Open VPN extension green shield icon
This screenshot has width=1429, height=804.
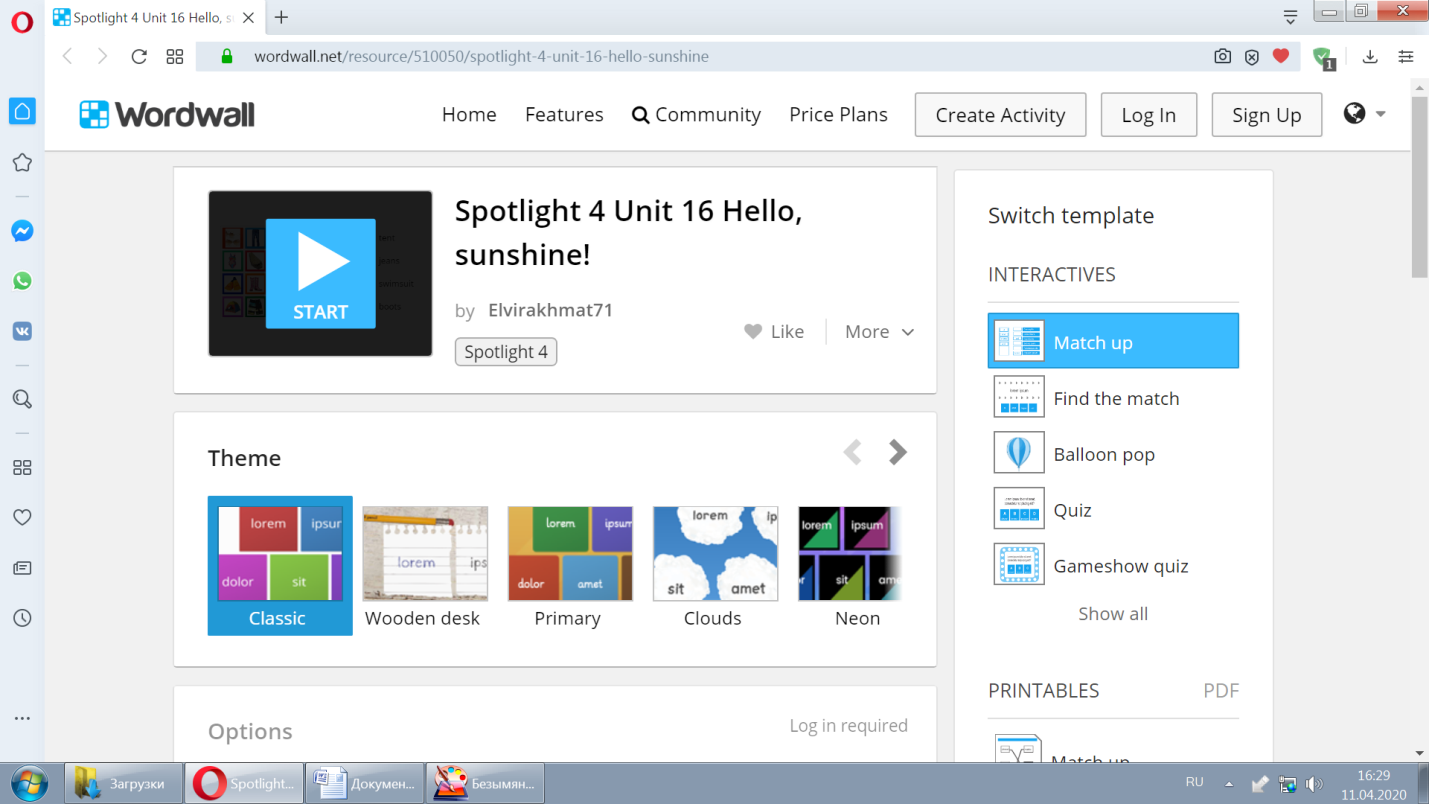pyautogui.click(x=1323, y=58)
